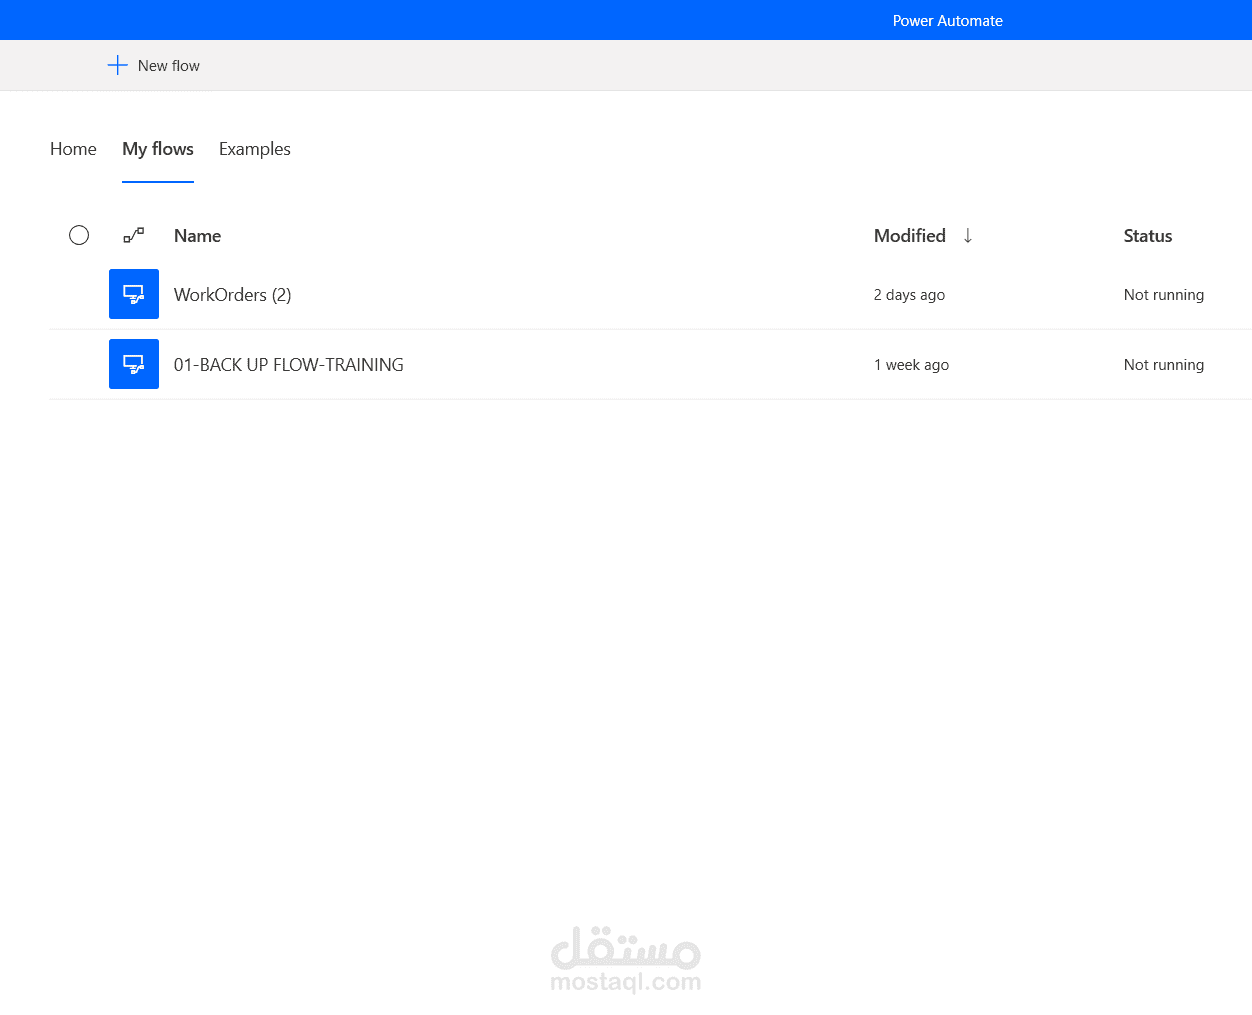The width and height of the screenshot is (1252, 1015).
Task: Select the My flows tab
Action: pyautogui.click(x=158, y=149)
